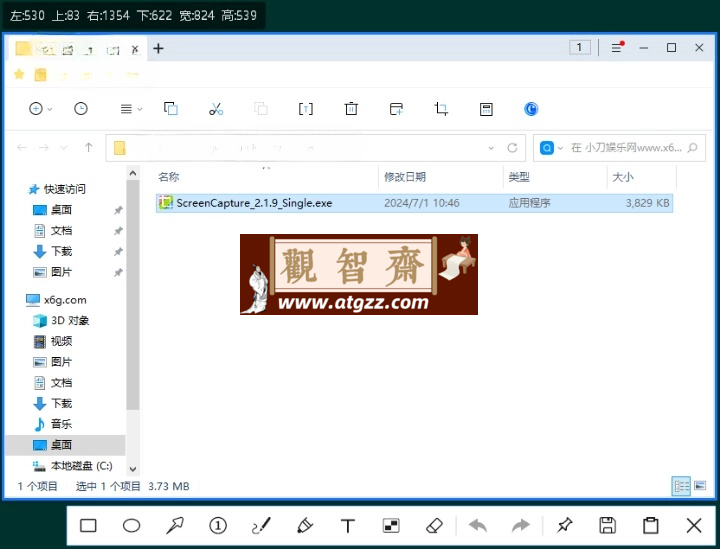Select the mosaic blur tool
This screenshot has height=549, width=720.
tap(391, 526)
